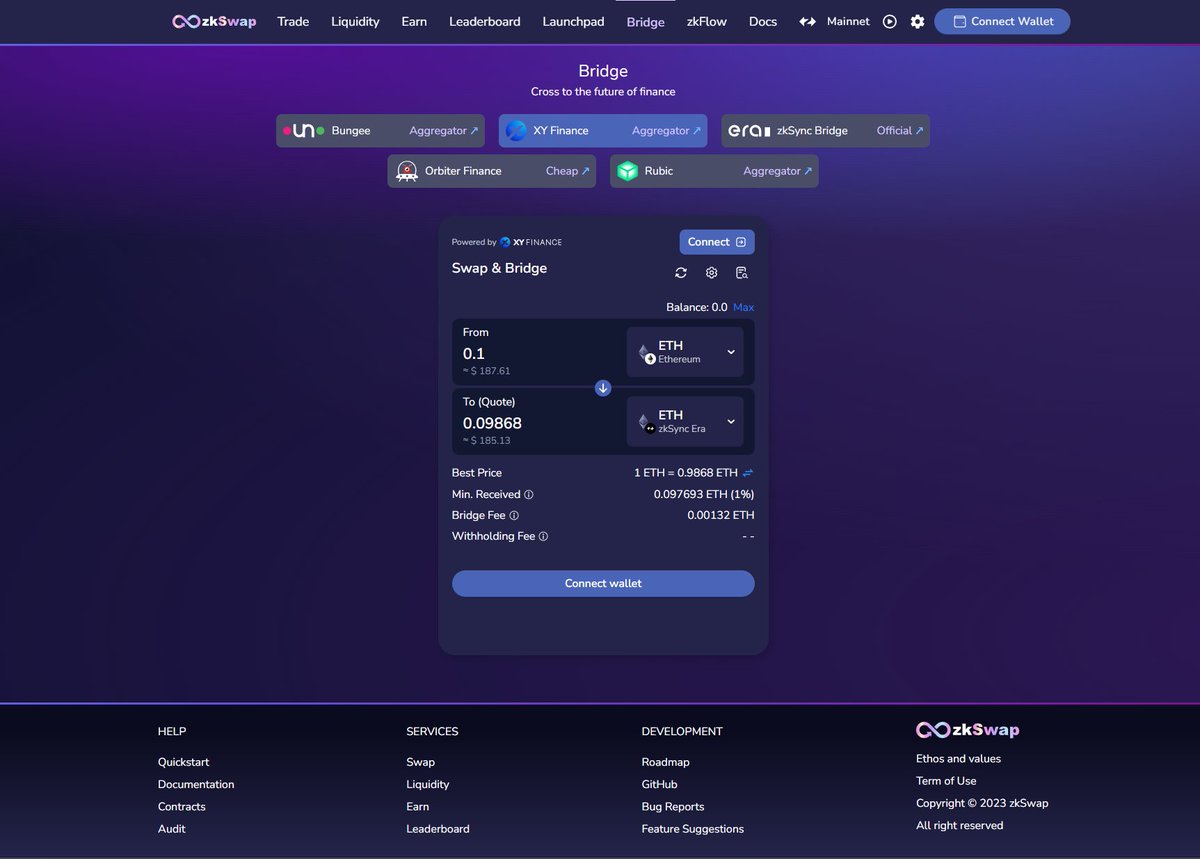The width and height of the screenshot is (1200, 859).
Task: Open footer Earn link
Action: (418, 807)
